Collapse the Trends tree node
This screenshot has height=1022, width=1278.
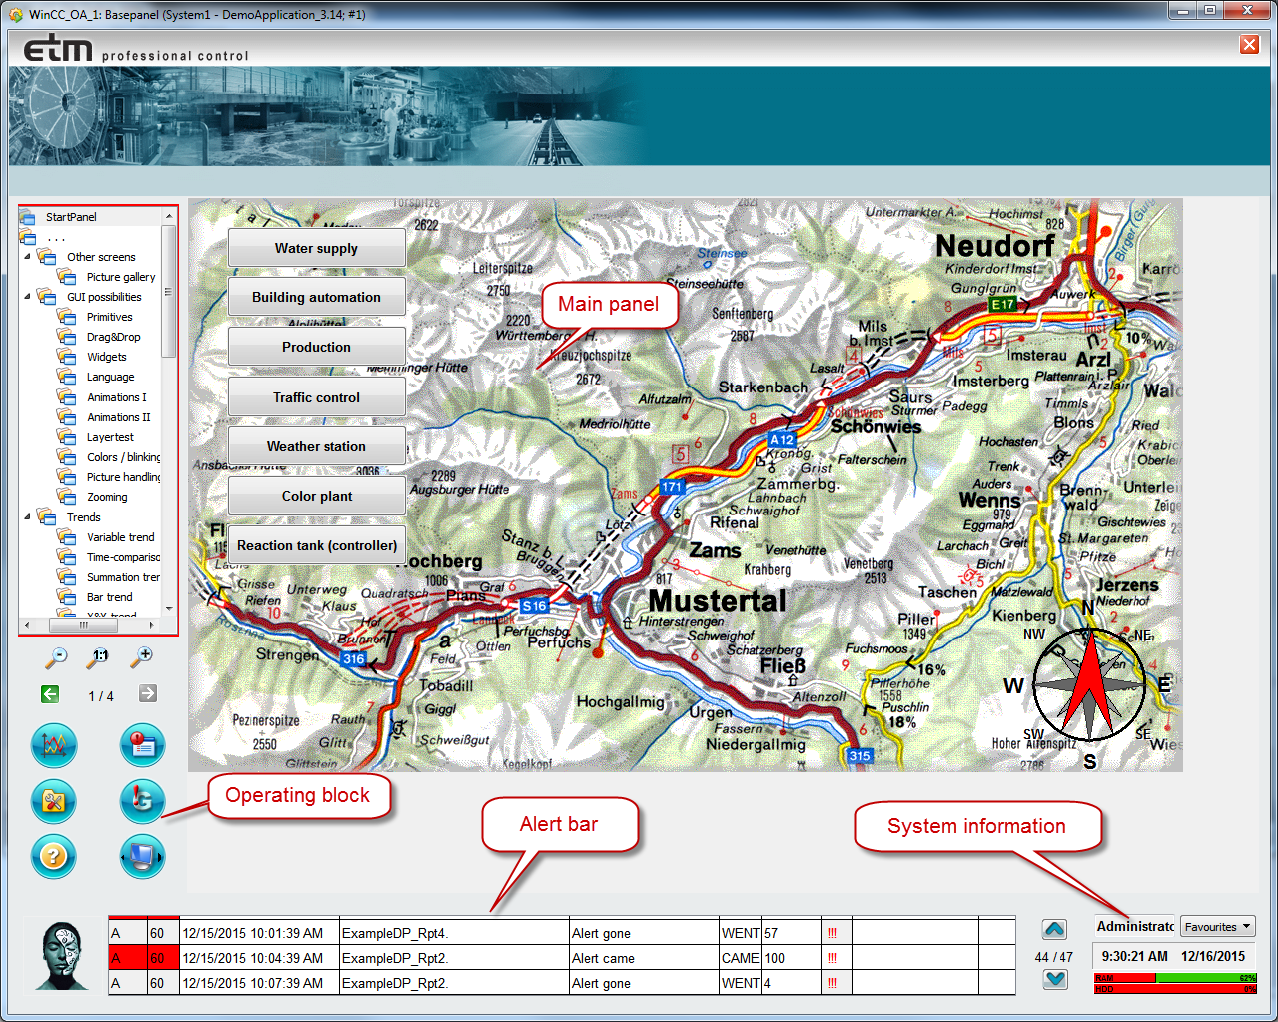[x=27, y=517]
